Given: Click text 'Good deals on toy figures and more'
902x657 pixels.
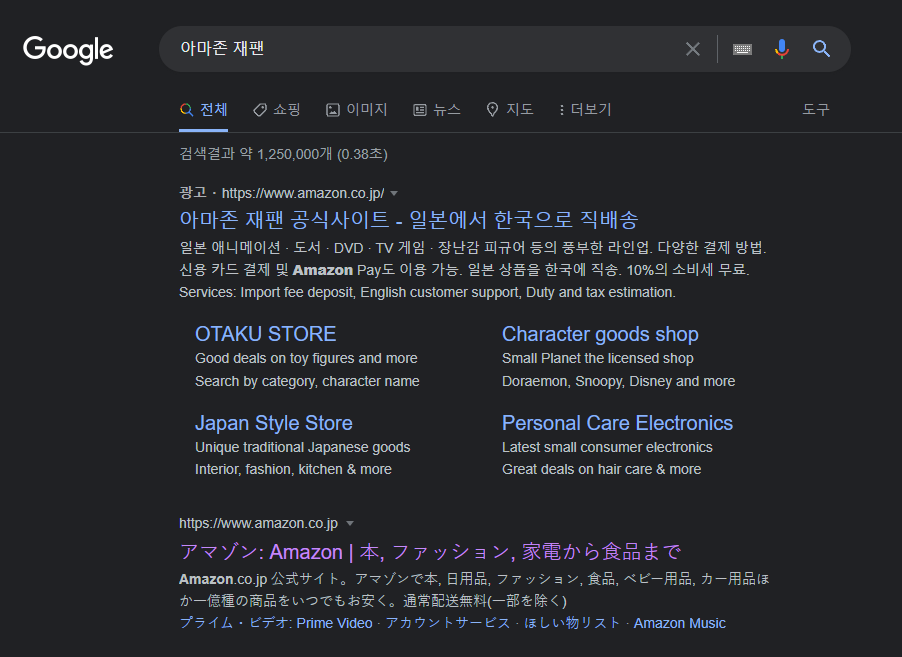Looking at the screenshot, I should [x=306, y=358].
